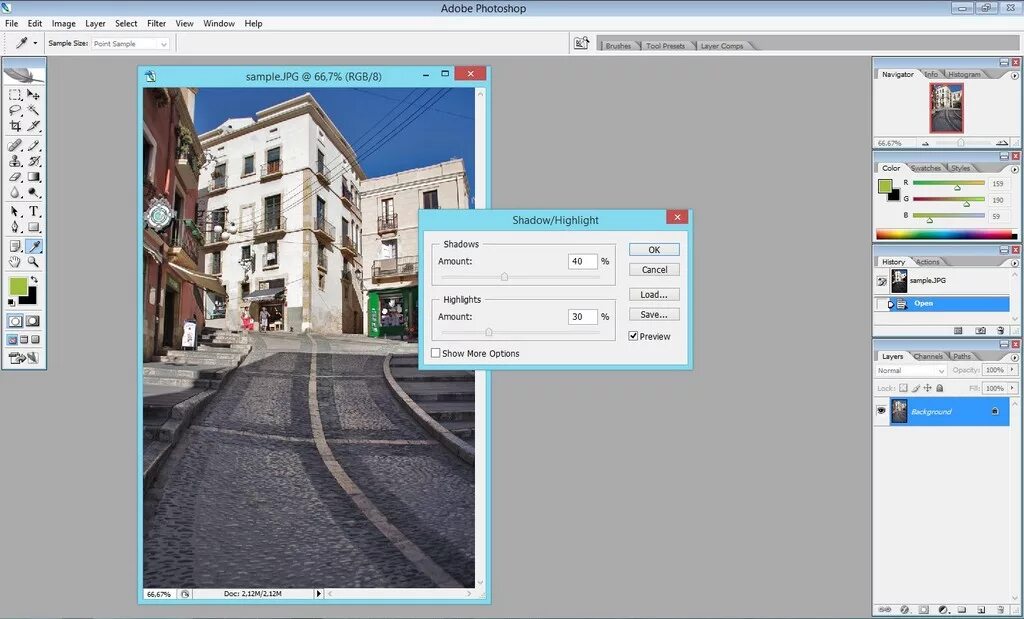Switch to the Histogram tab
This screenshot has width=1024, height=619.
tap(965, 74)
